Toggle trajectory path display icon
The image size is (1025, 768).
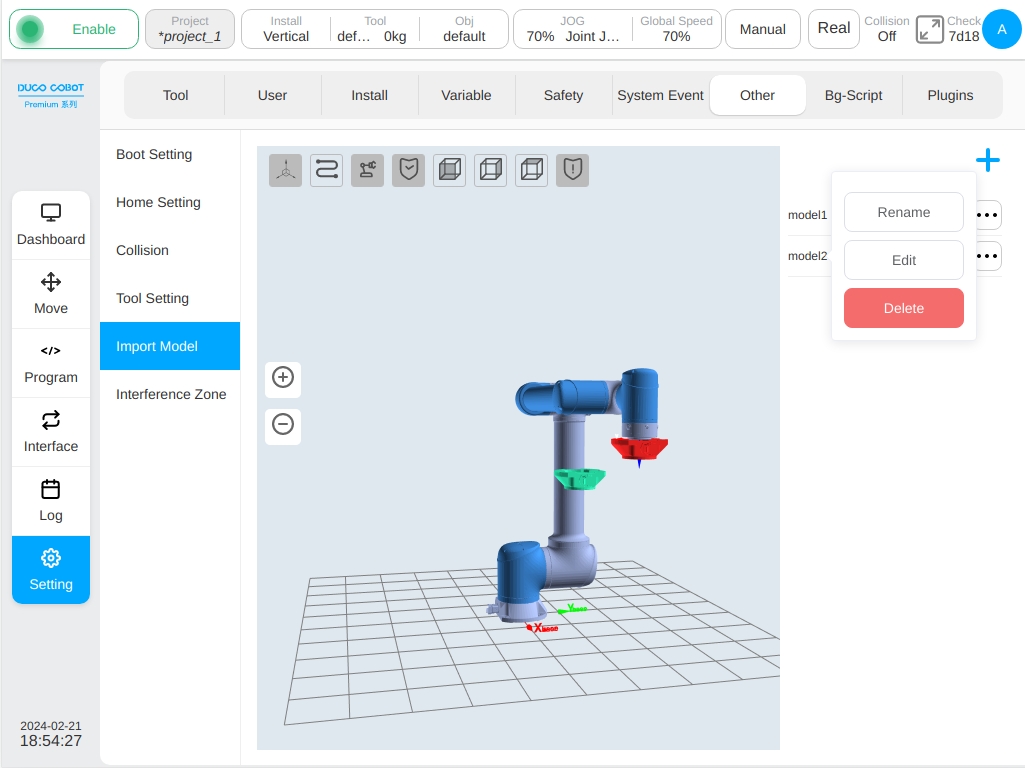pos(326,171)
